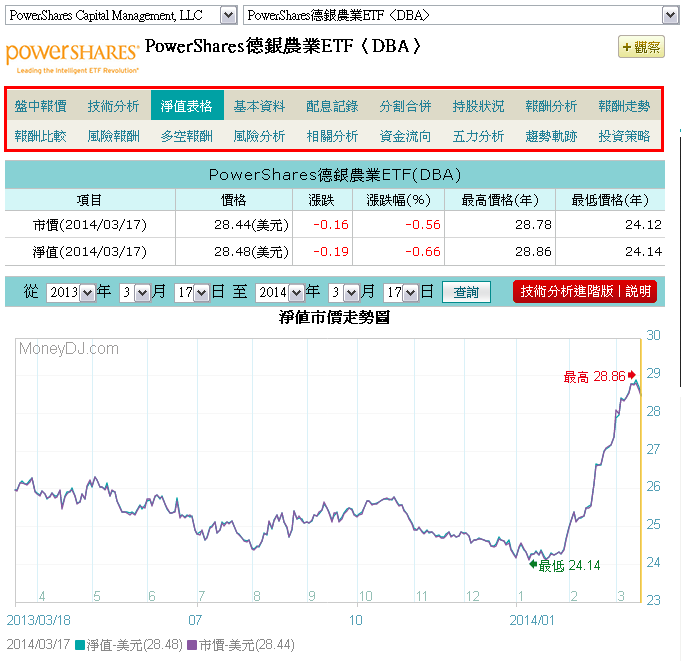Expand the start year 2013 dropdown

(70, 292)
